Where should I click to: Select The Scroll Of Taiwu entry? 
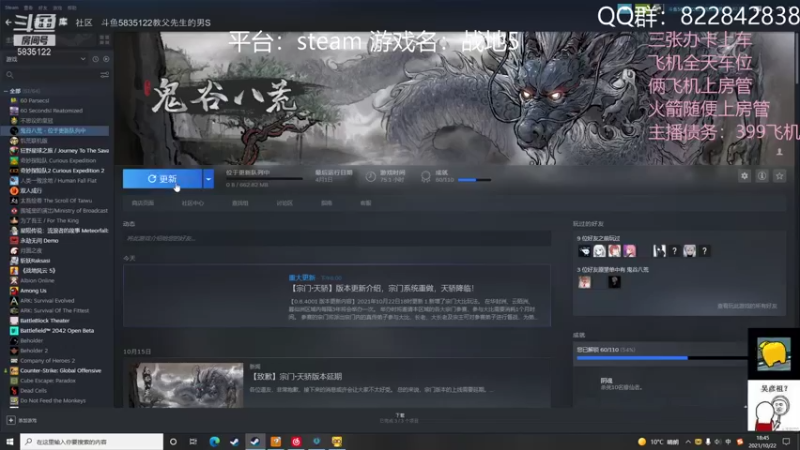coord(56,201)
